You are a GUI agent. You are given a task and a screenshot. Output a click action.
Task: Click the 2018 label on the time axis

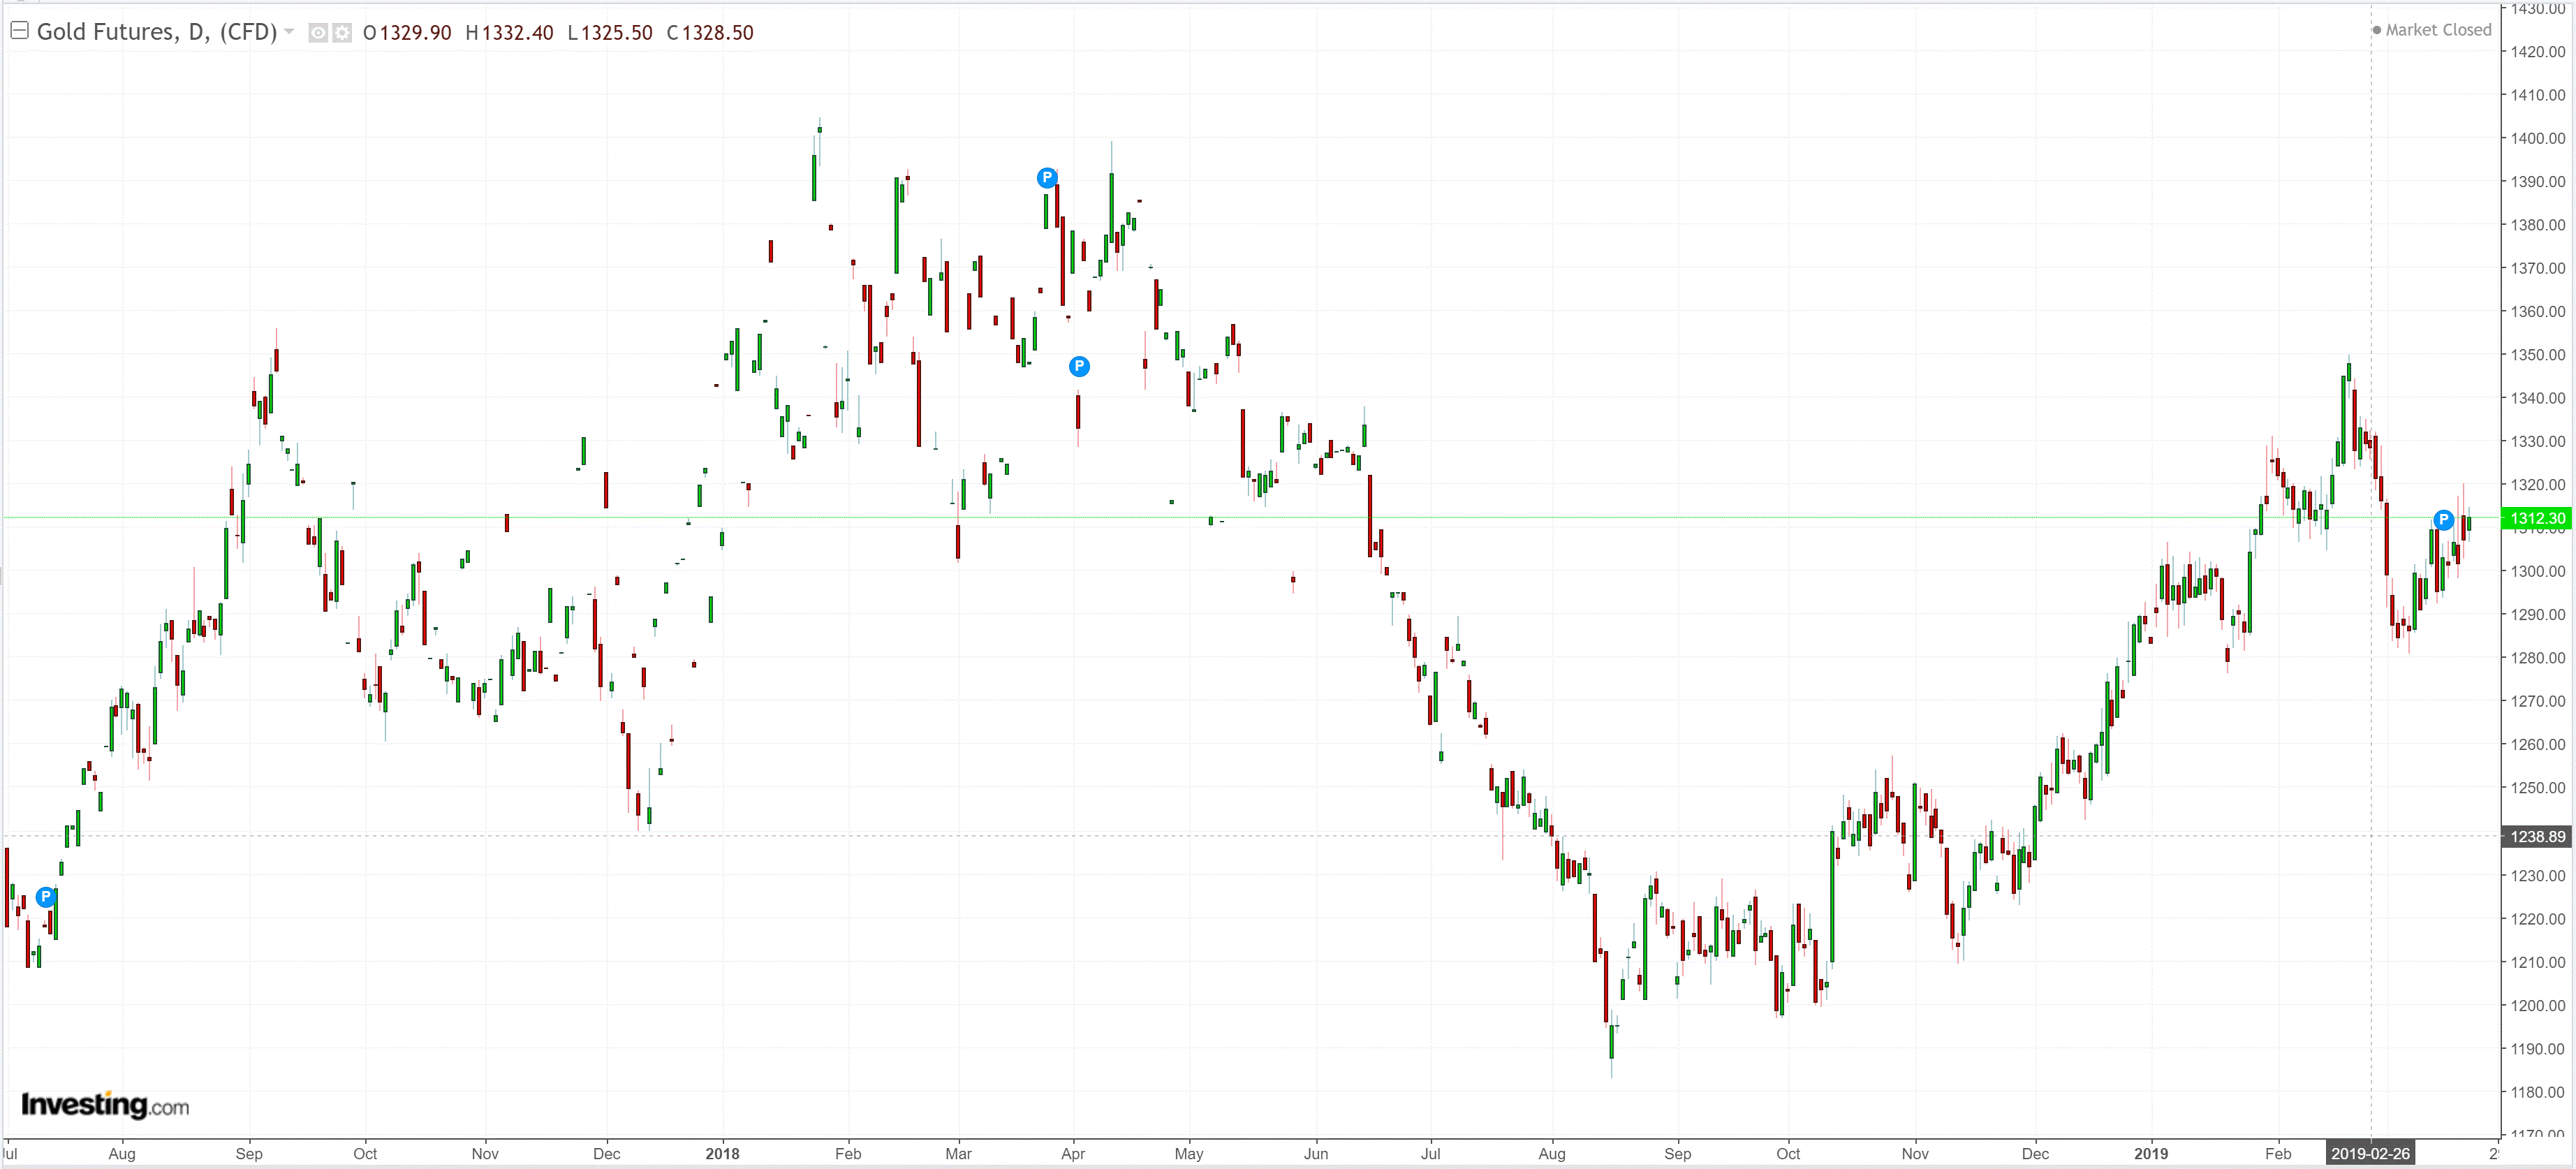pyautogui.click(x=722, y=1153)
